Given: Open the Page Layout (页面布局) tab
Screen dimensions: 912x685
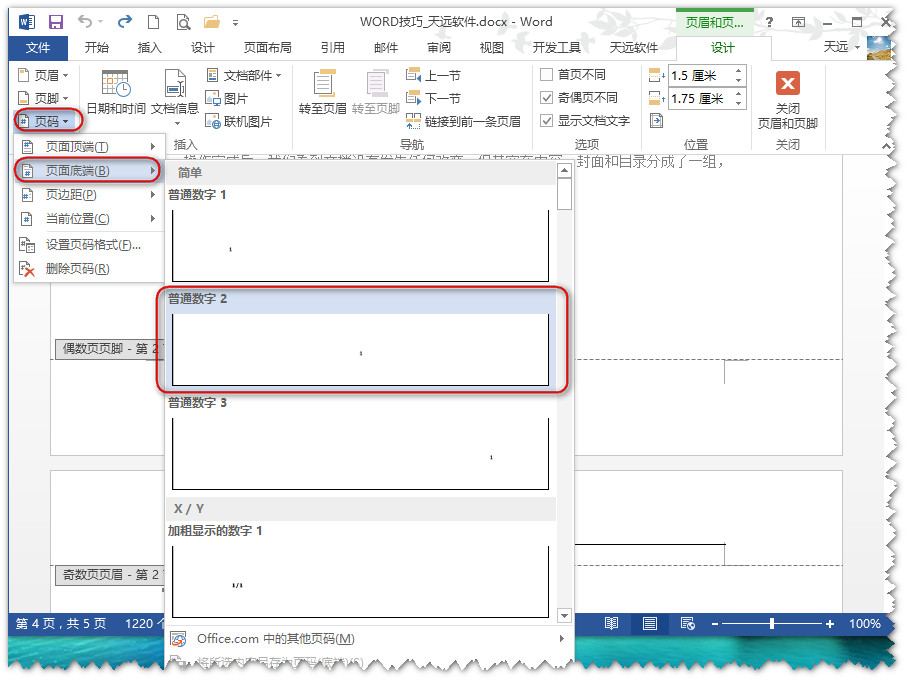Looking at the screenshot, I should click(267, 48).
